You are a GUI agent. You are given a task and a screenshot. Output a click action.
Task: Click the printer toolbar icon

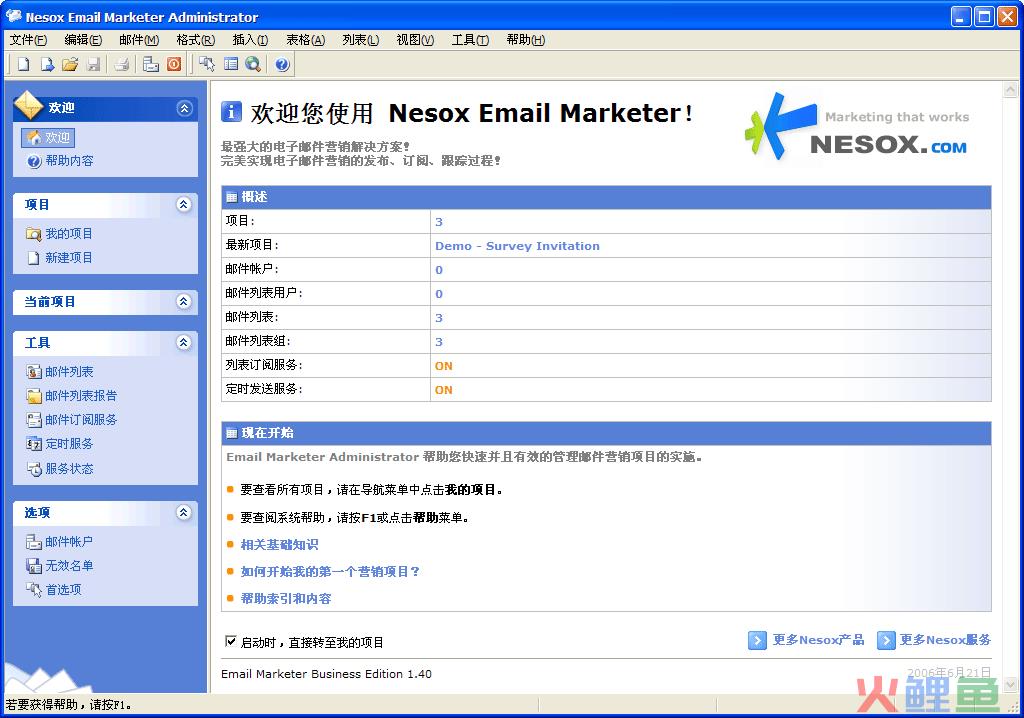tap(121, 64)
